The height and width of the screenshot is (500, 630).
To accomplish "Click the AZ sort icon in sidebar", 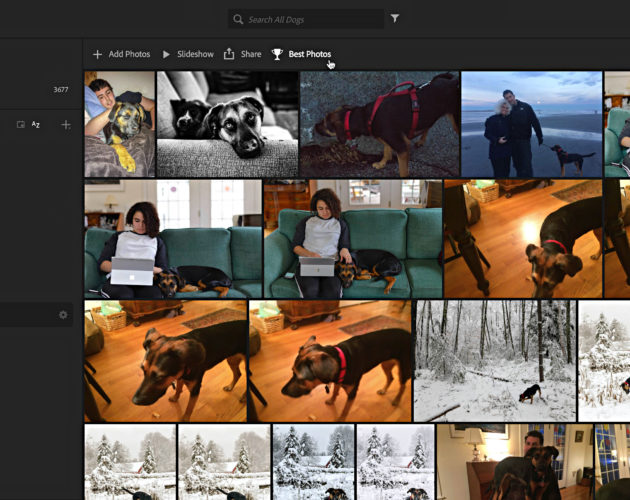I will [36, 125].
